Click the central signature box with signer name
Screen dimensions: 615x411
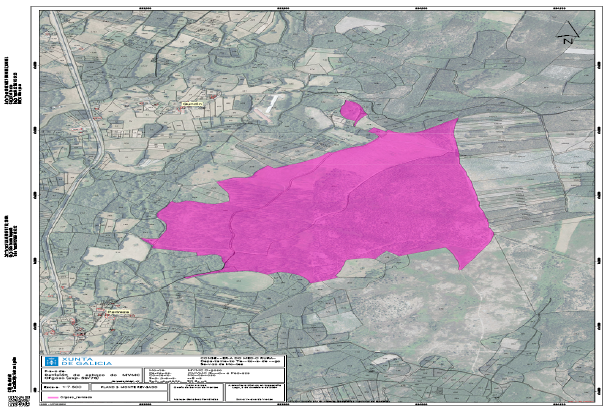coord(197,392)
